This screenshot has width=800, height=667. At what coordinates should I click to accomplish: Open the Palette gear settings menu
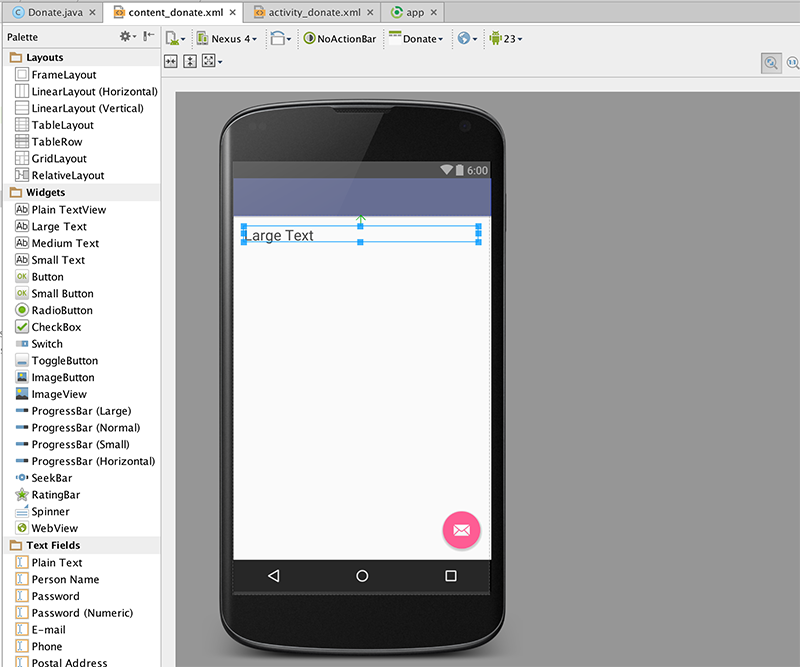click(127, 37)
